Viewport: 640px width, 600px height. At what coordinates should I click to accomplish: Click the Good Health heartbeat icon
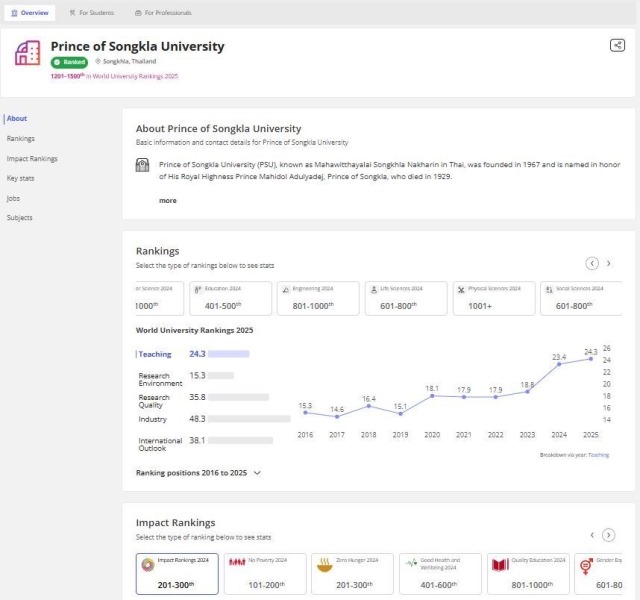pos(411,563)
